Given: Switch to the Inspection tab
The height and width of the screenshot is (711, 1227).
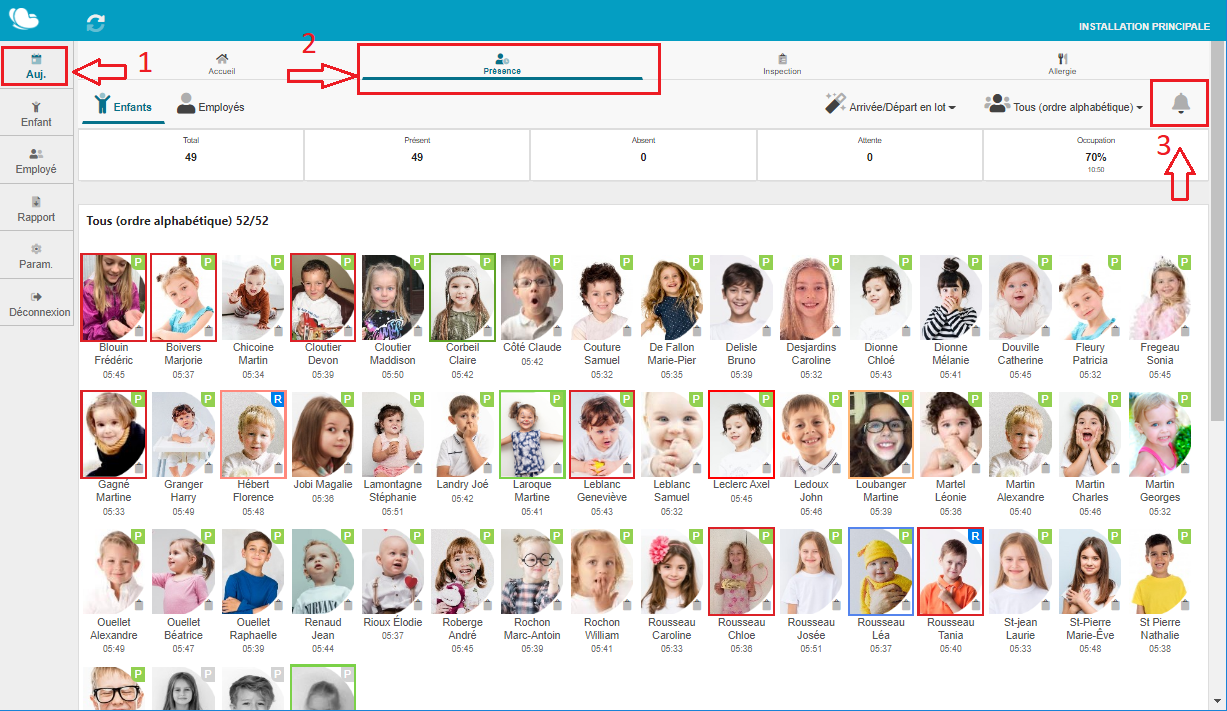Looking at the screenshot, I should point(782,64).
